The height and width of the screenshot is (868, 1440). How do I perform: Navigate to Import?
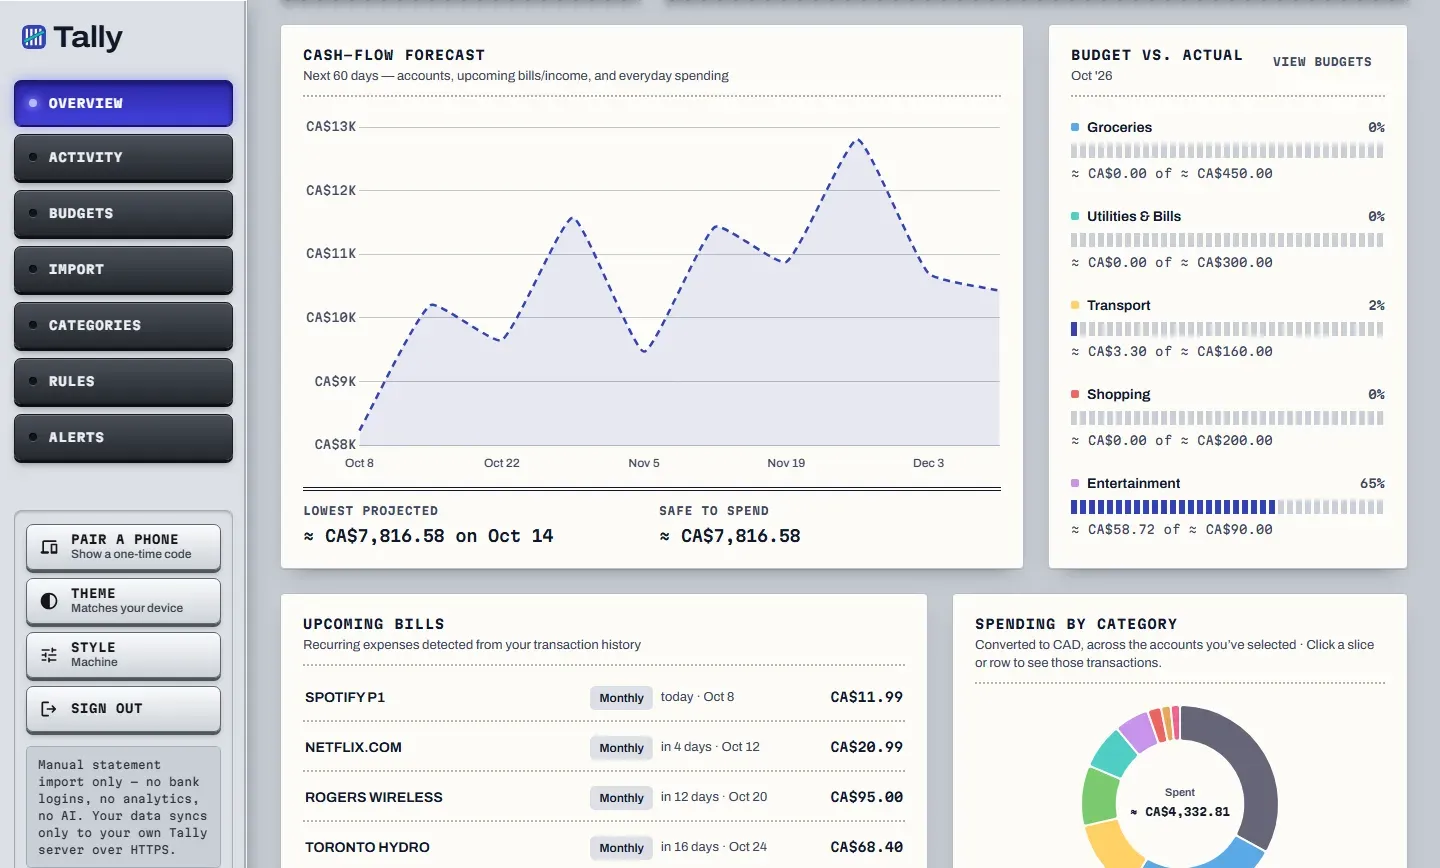tap(123, 270)
